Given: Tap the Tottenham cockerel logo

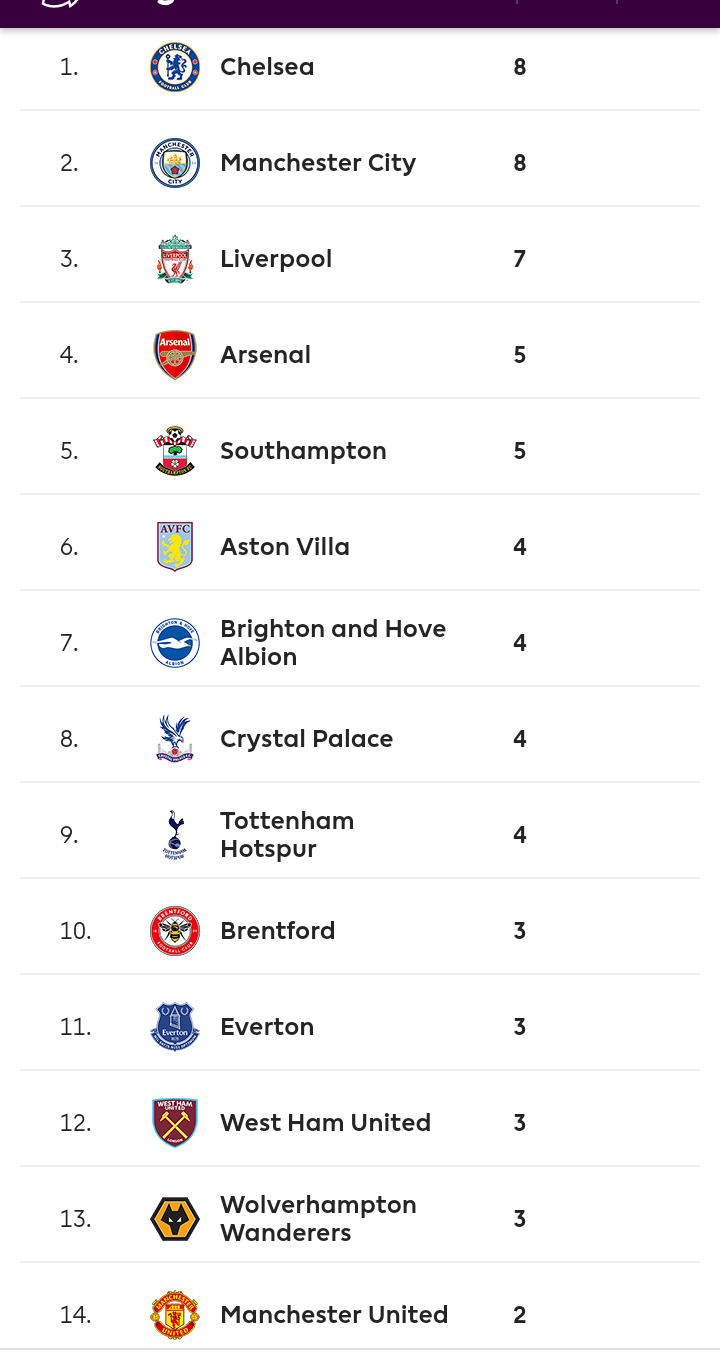Looking at the screenshot, I should pos(175,835).
